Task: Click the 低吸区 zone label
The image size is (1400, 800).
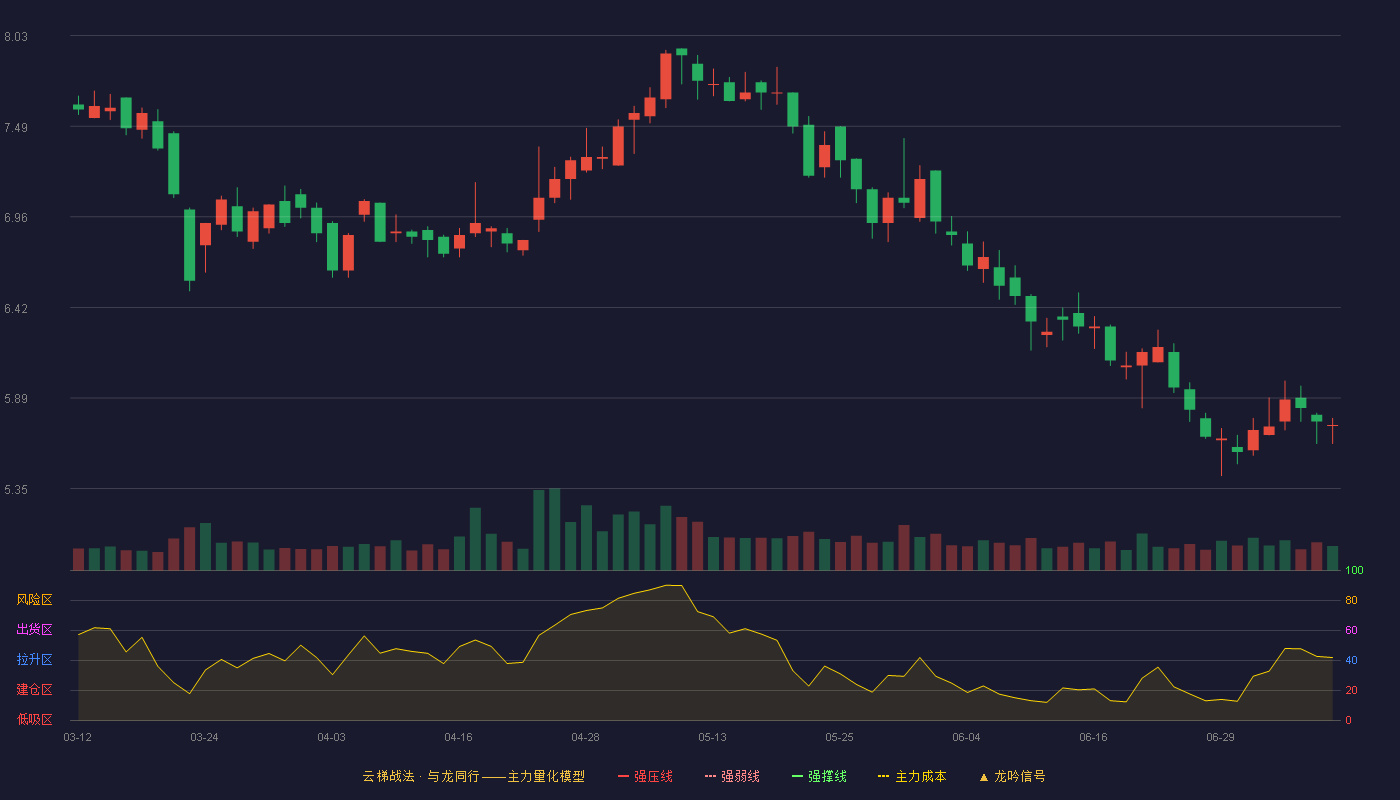Action: tap(34, 718)
